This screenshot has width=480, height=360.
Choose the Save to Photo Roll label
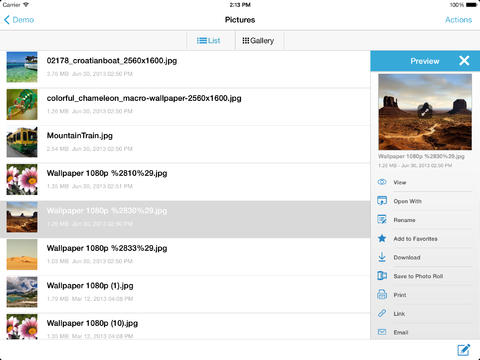tap(418, 276)
